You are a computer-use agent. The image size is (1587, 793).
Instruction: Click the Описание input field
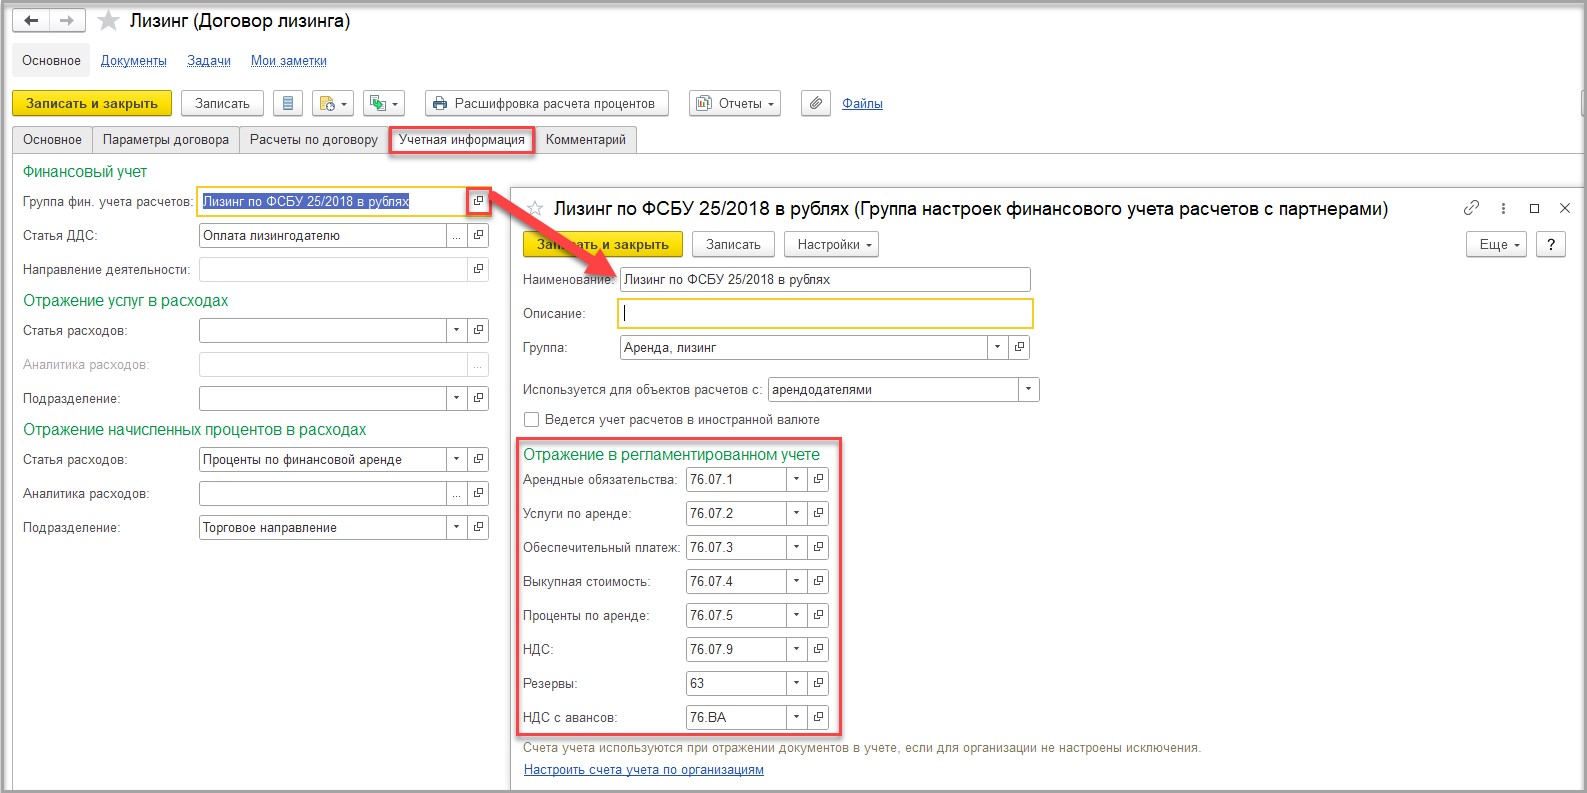pyautogui.click(x=826, y=313)
